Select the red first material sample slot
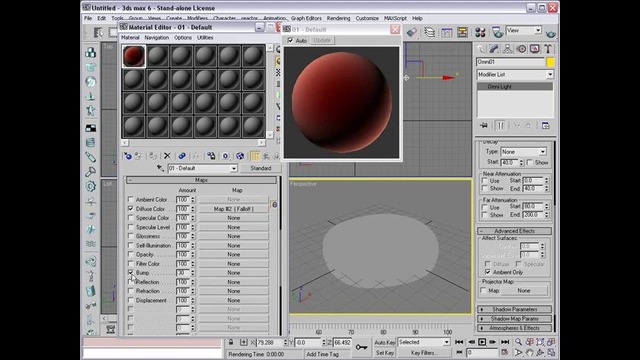 pyautogui.click(x=134, y=56)
